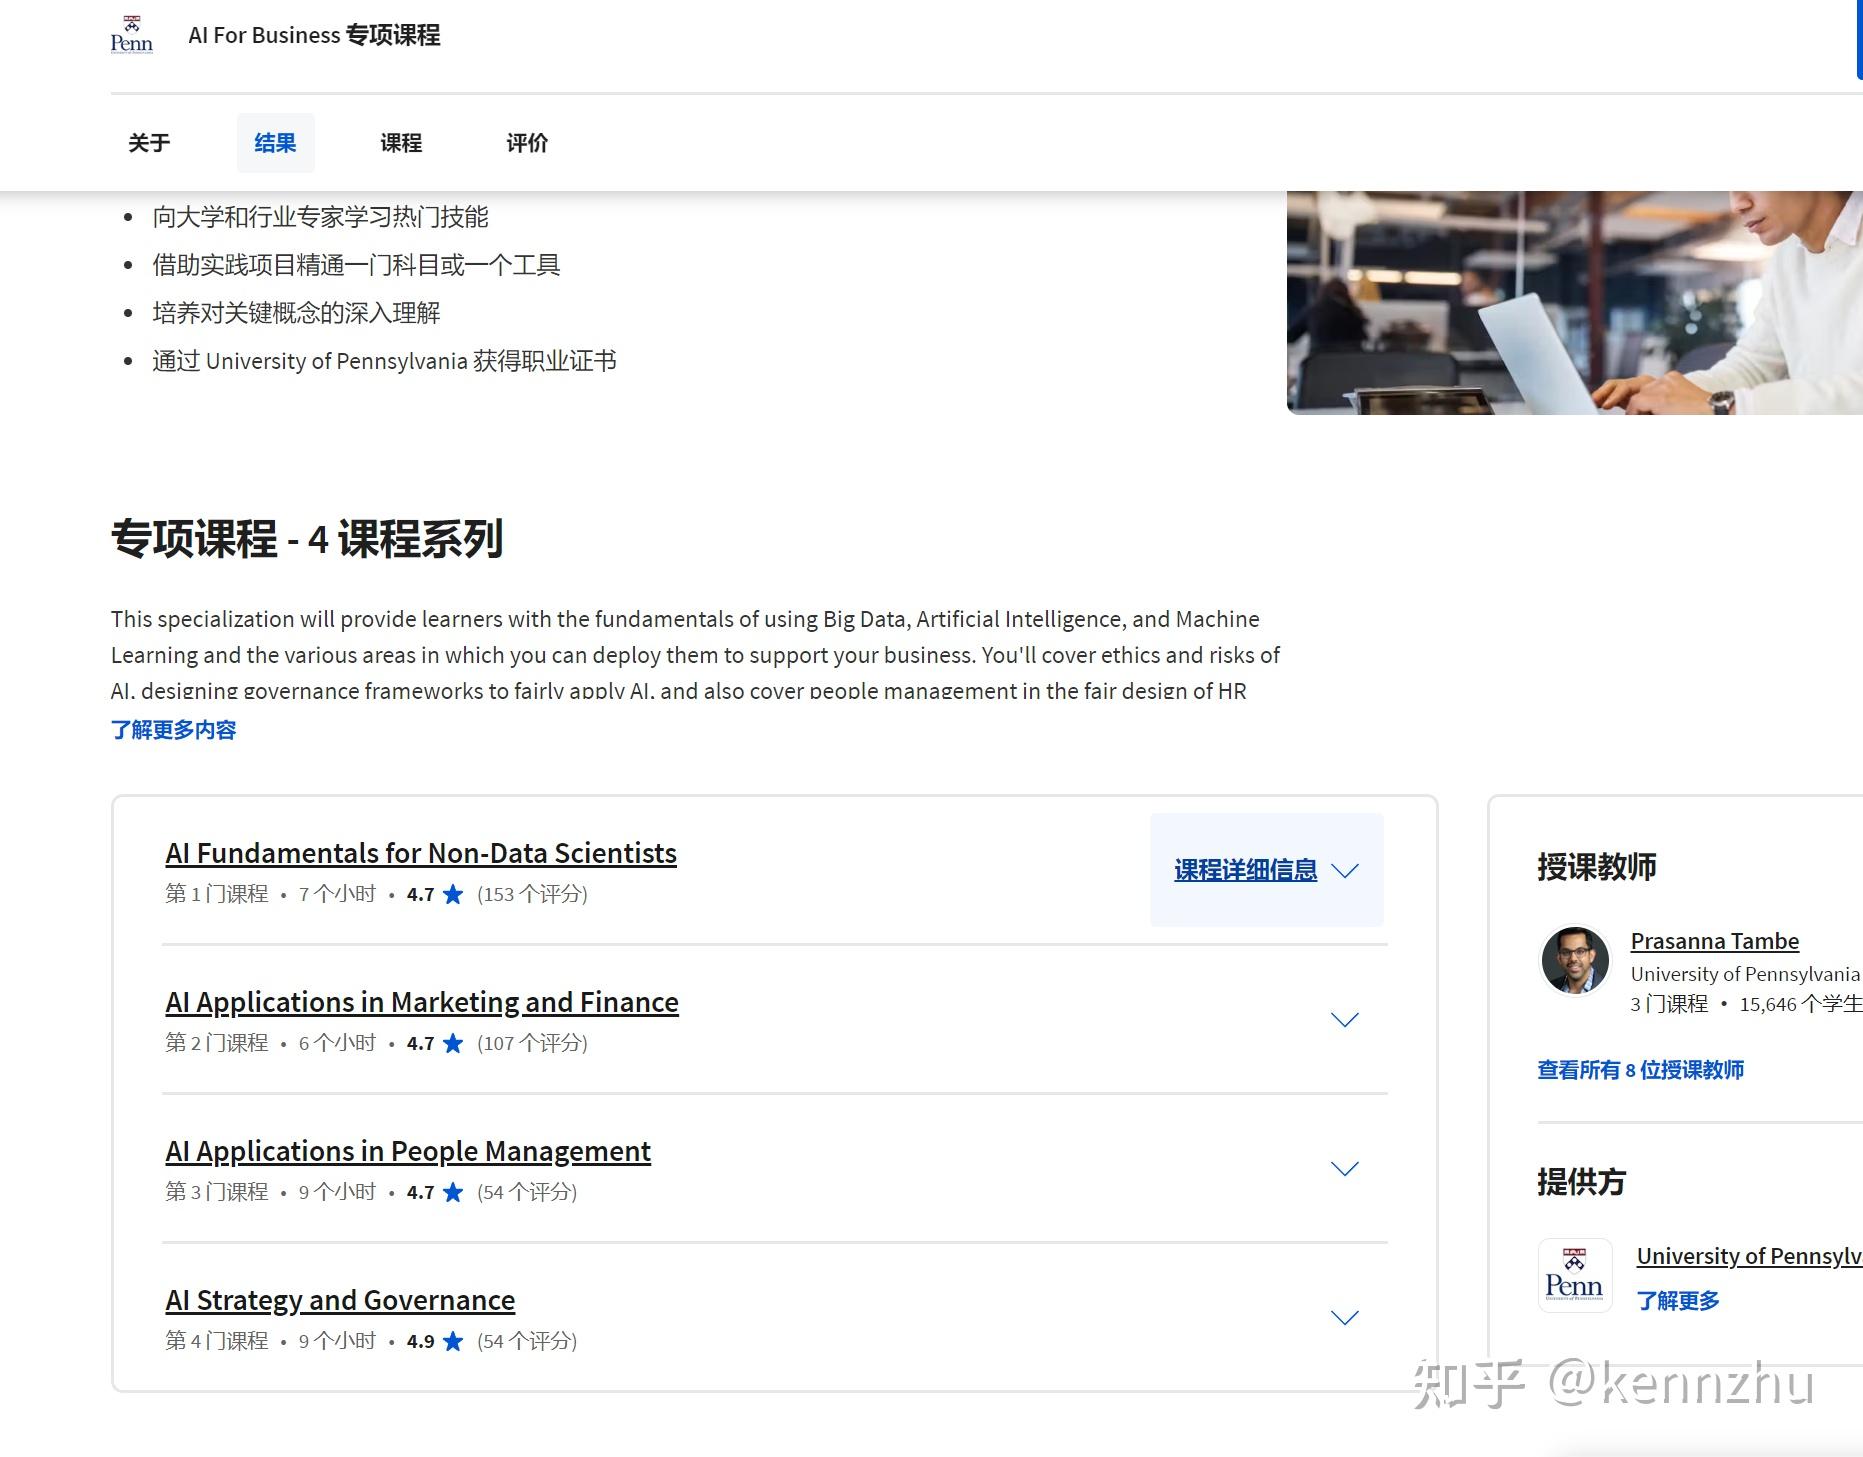
Task: Click the star icon beside the 4.7 rating
Action: point(452,894)
